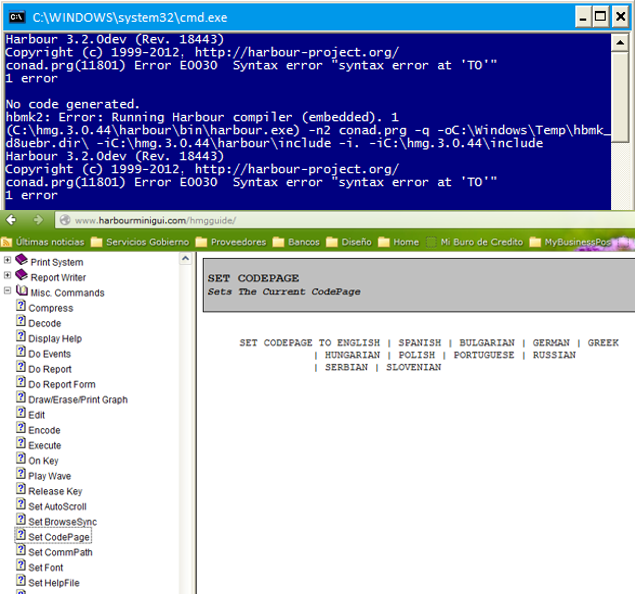Image resolution: width=635 pixels, height=594 pixels.
Task: Click the help page icon beside Do Report
Action: [21, 366]
